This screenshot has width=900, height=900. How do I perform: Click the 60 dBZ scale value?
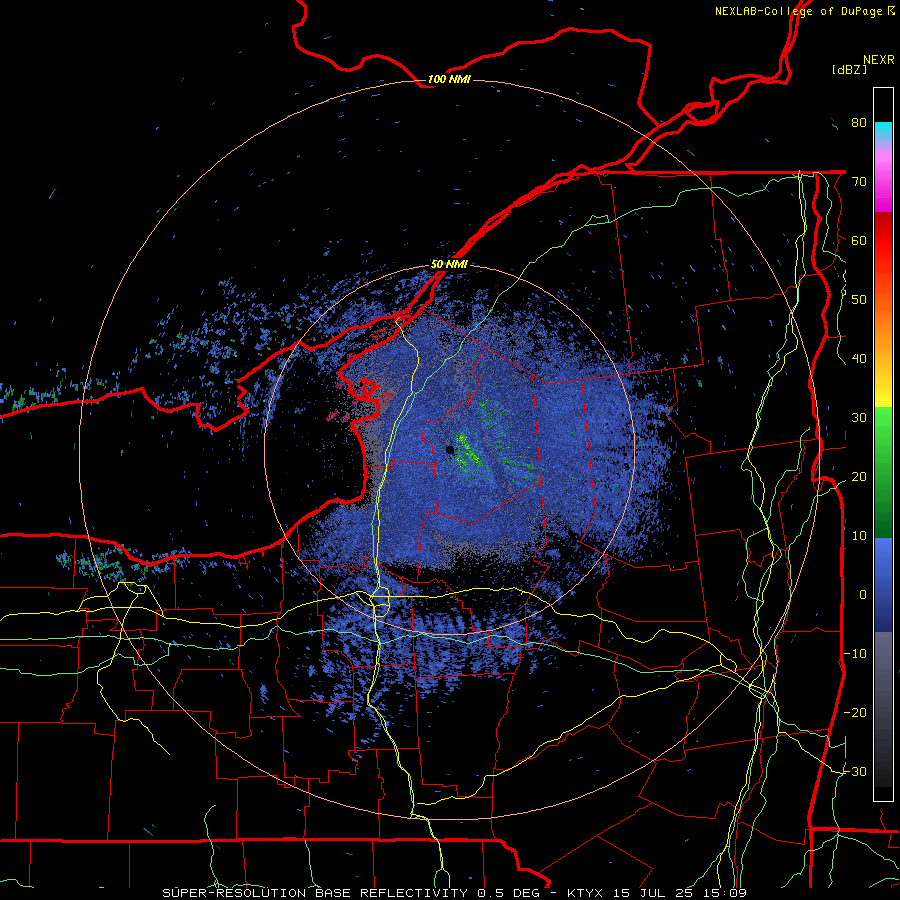pos(859,241)
